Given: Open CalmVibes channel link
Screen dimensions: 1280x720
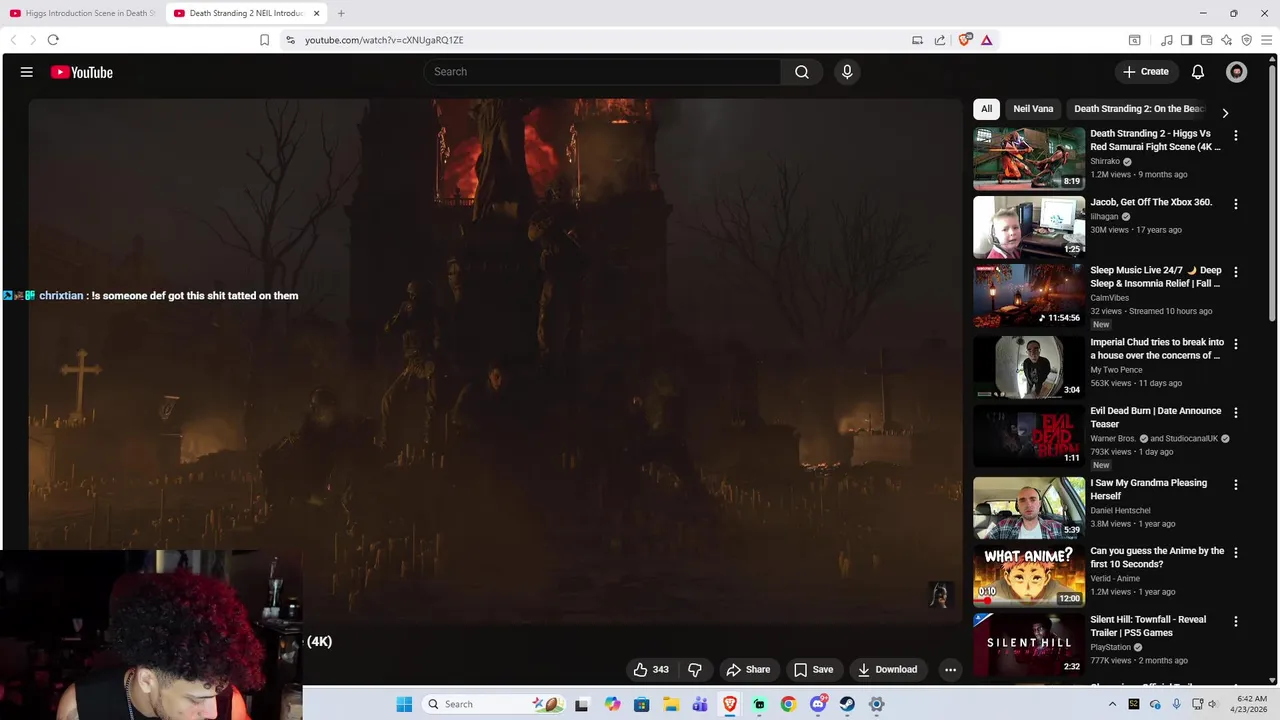Looking at the screenshot, I should (1110, 298).
